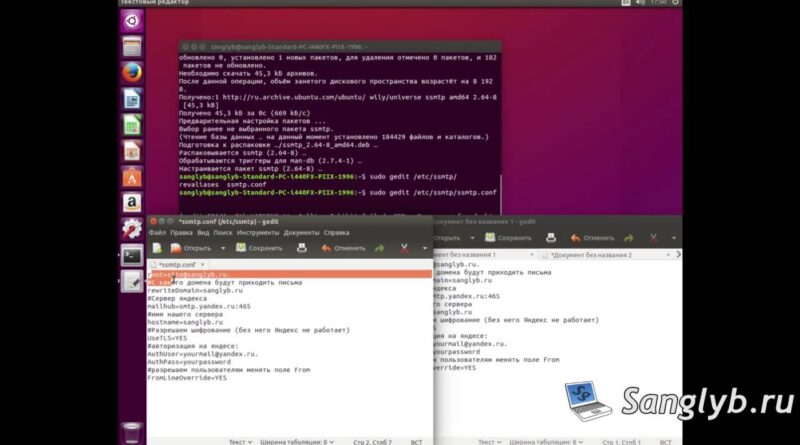Close the Документ без названия 1 tab
This screenshot has height=445, width=800.
point(532,255)
